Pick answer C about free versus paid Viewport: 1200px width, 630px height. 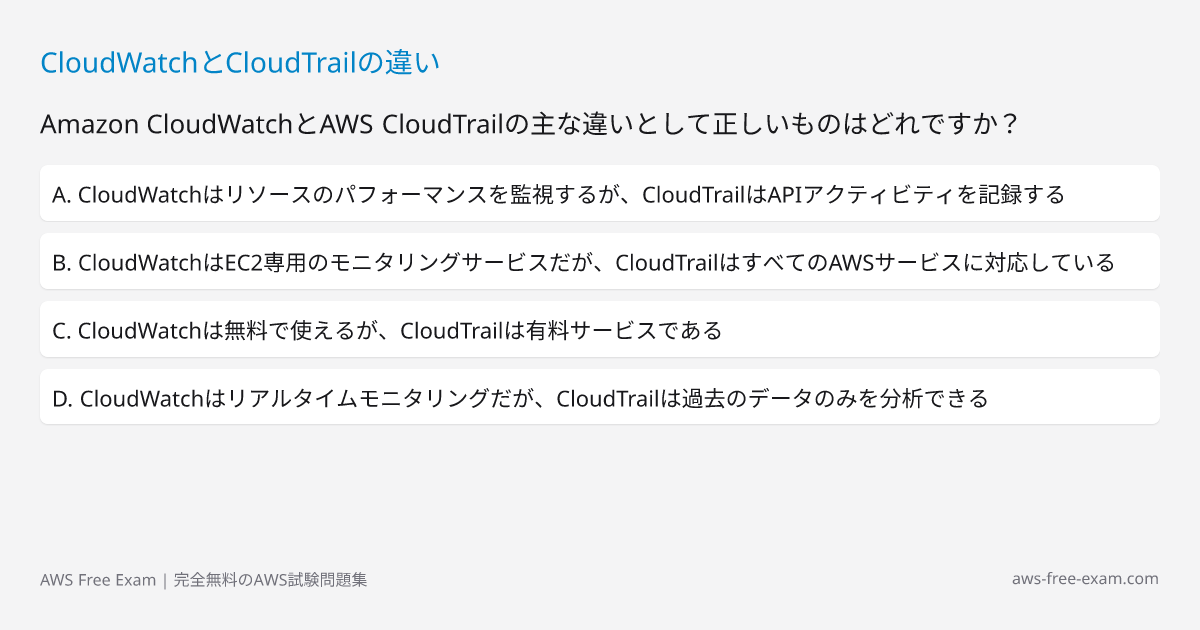(x=600, y=329)
